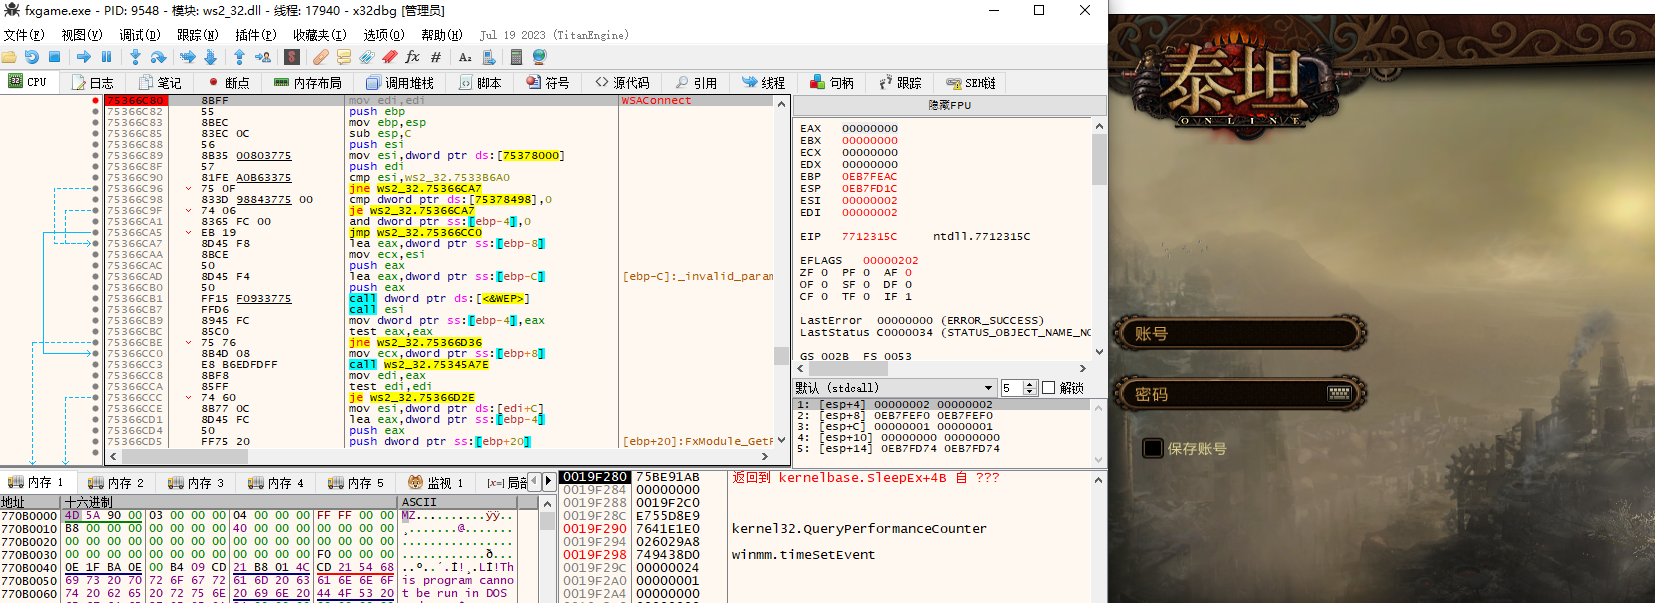This screenshot has height=603, width=1655.
Task: Open the string references Az icon
Action: click(465, 57)
